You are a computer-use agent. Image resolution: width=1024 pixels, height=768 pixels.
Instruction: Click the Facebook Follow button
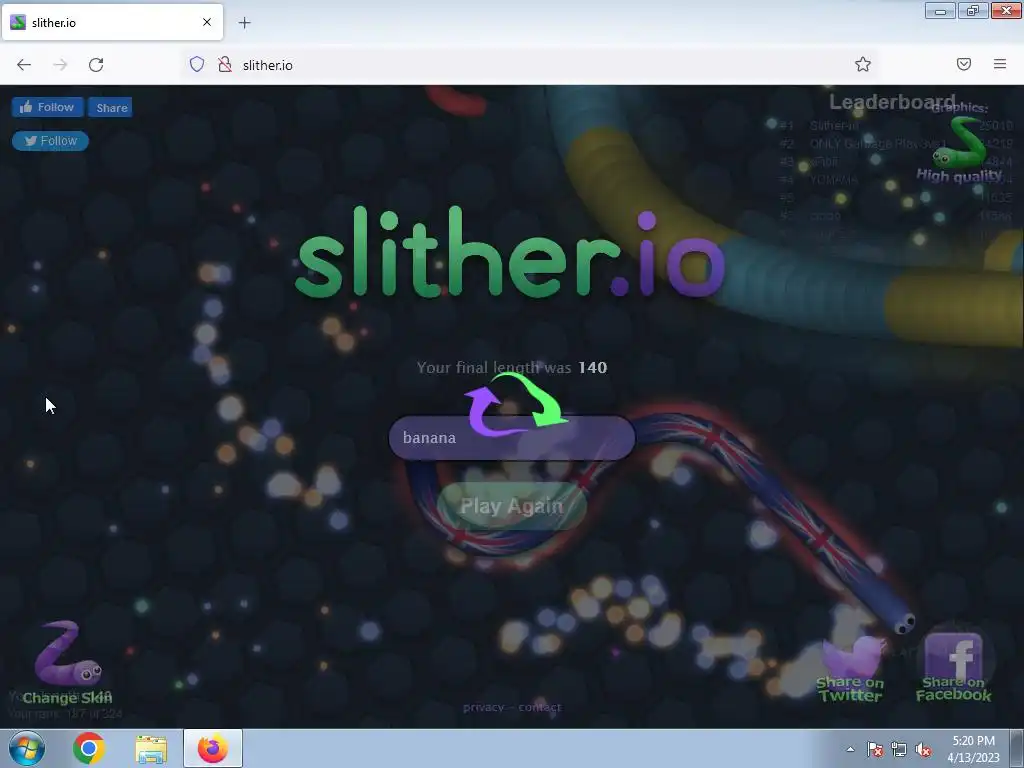[48, 107]
